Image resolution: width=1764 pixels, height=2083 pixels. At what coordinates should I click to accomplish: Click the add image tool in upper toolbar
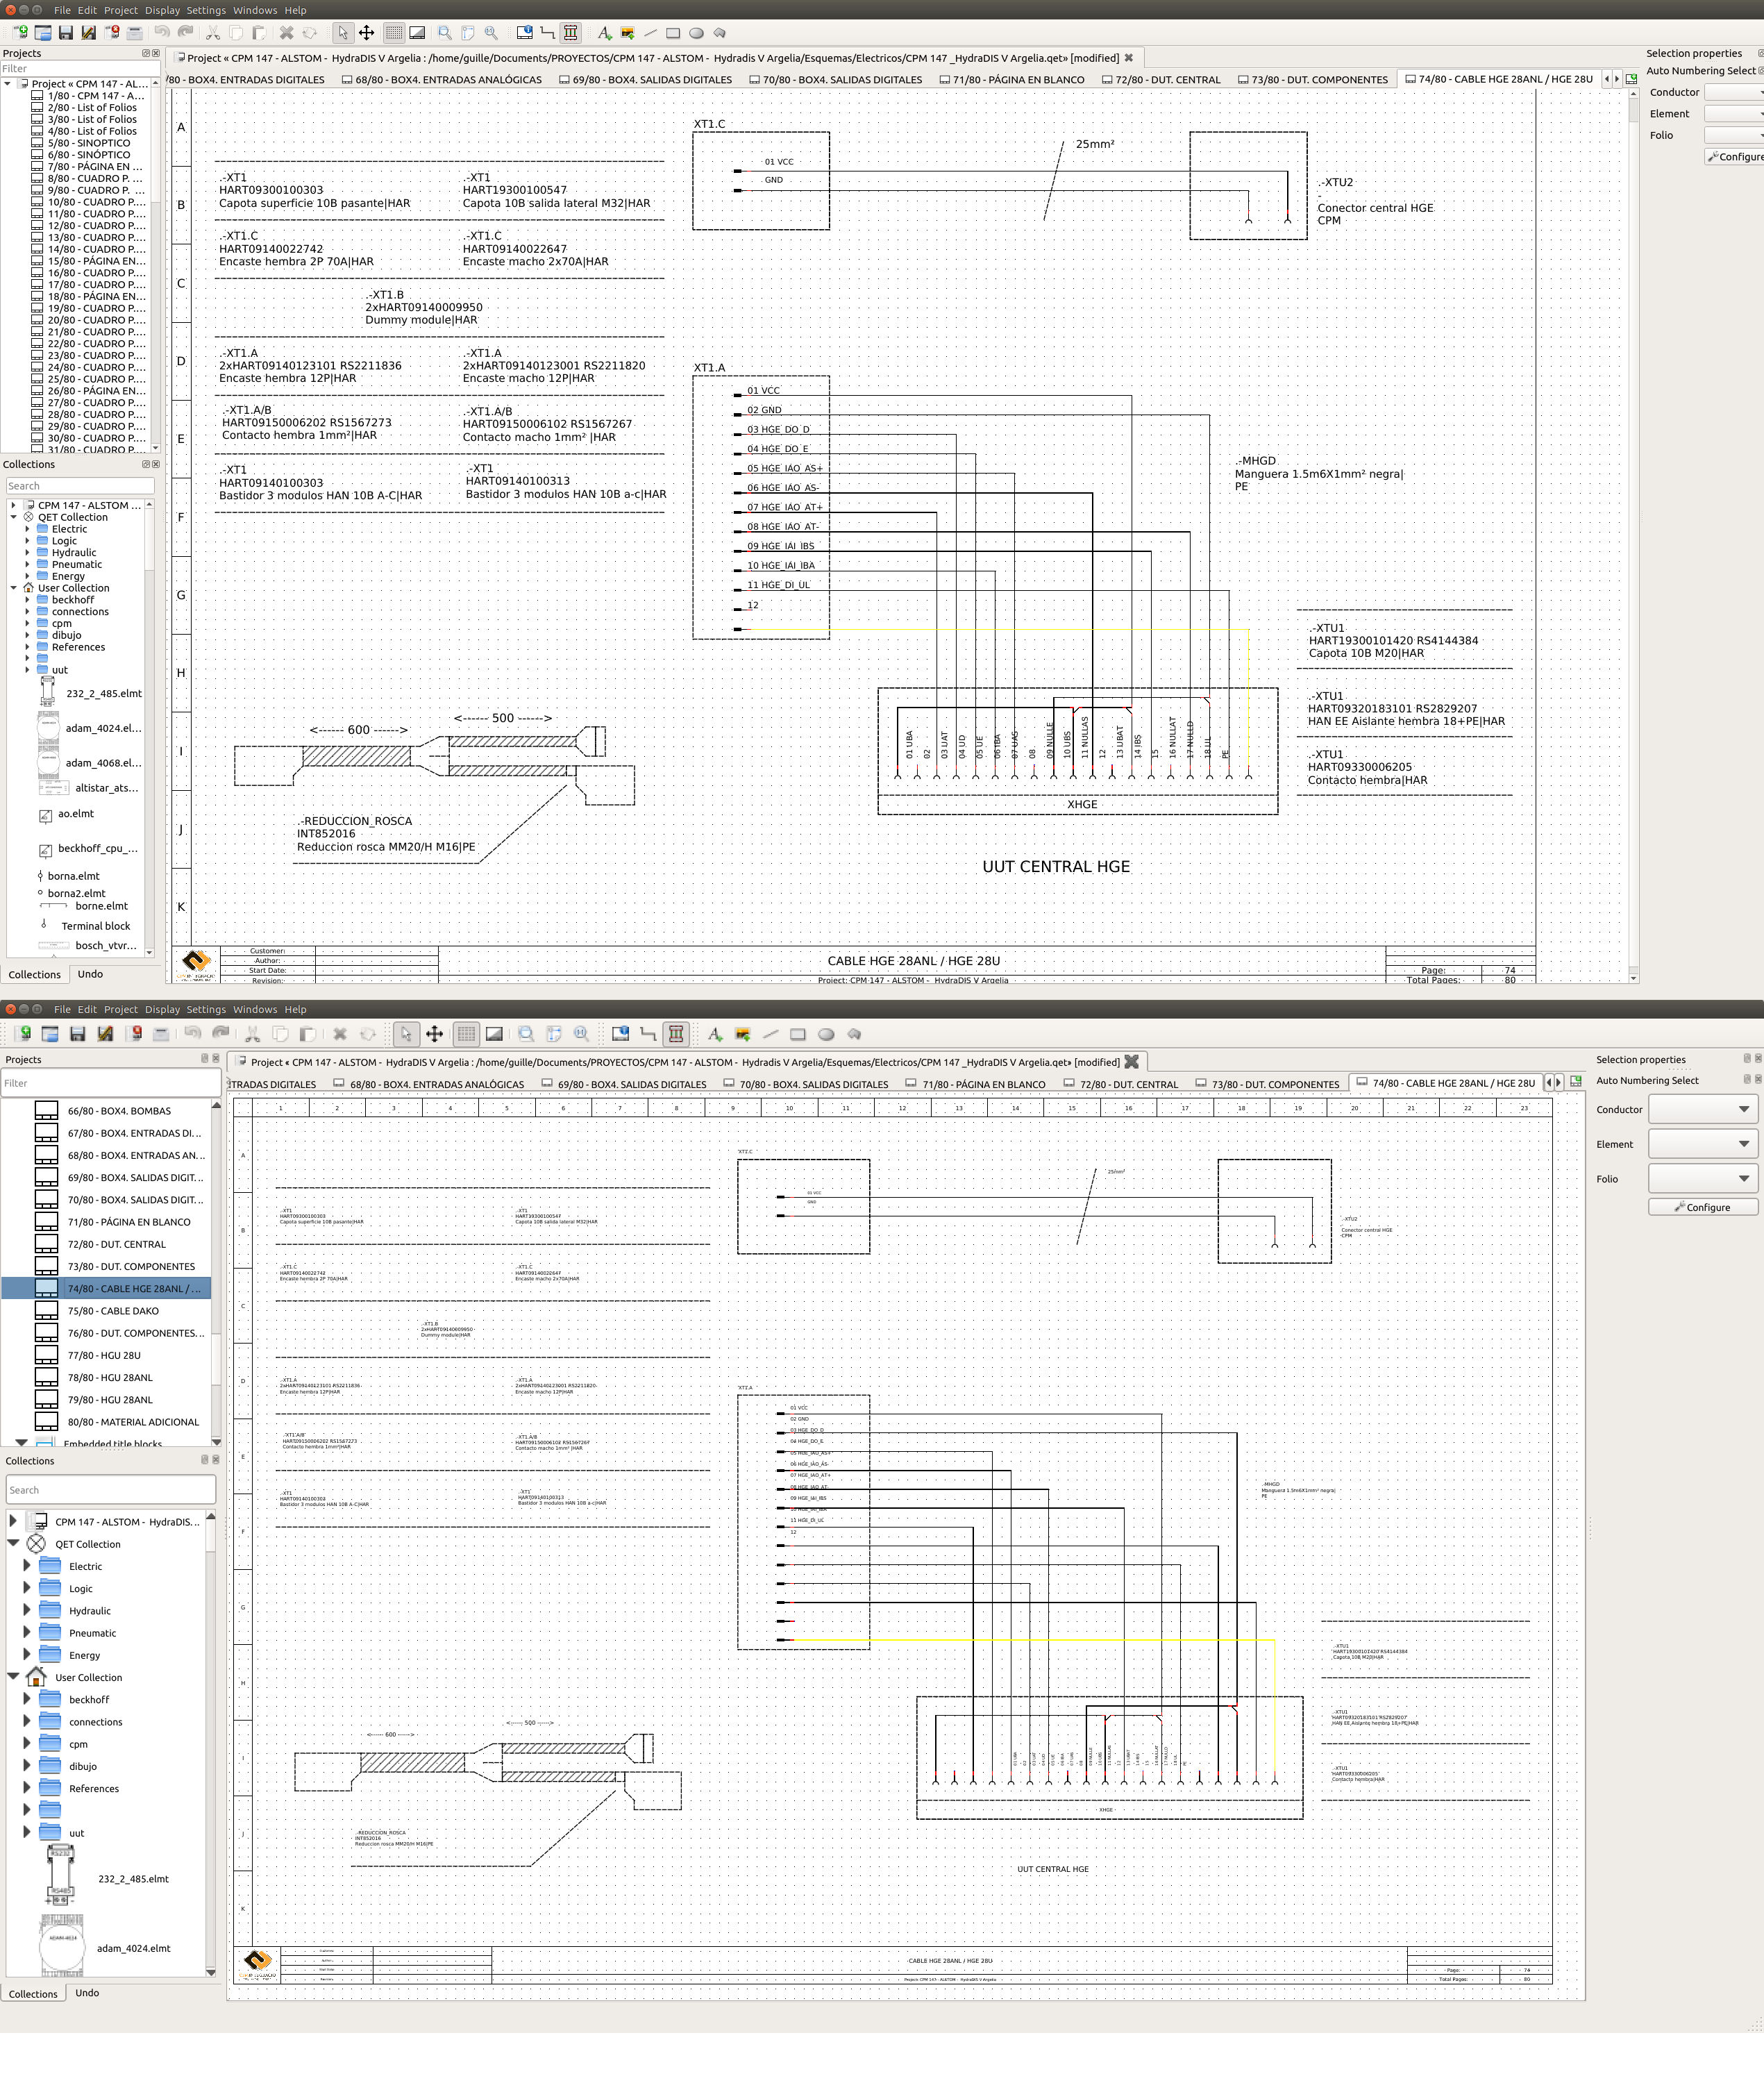coord(627,33)
